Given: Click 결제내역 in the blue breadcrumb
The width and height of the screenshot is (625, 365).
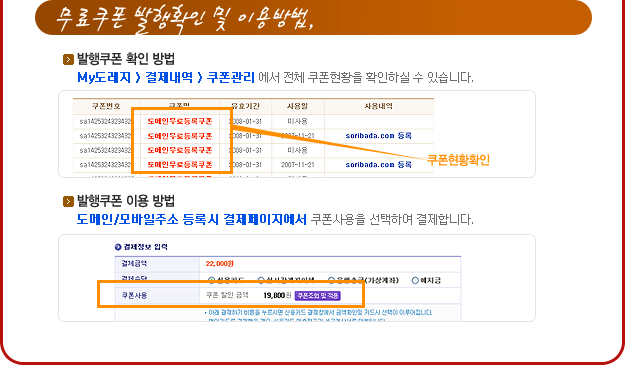Looking at the screenshot, I should 169,77.
